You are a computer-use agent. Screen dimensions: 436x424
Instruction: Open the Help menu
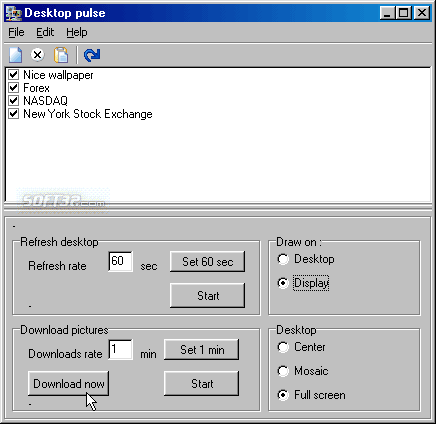click(77, 32)
